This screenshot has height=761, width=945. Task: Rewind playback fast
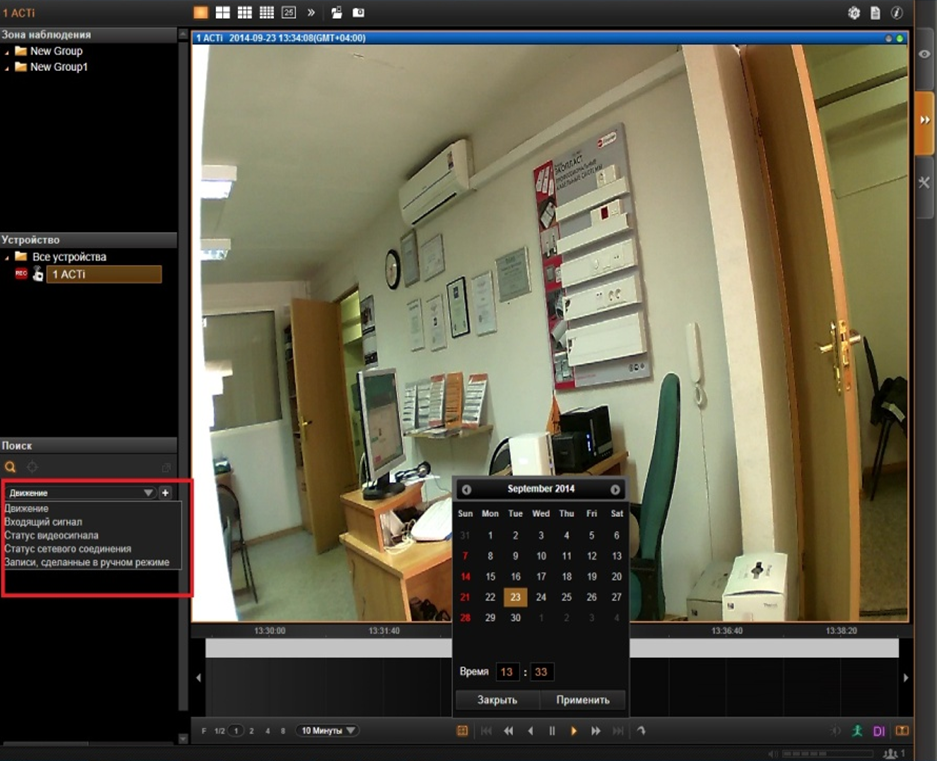coord(509,731)
